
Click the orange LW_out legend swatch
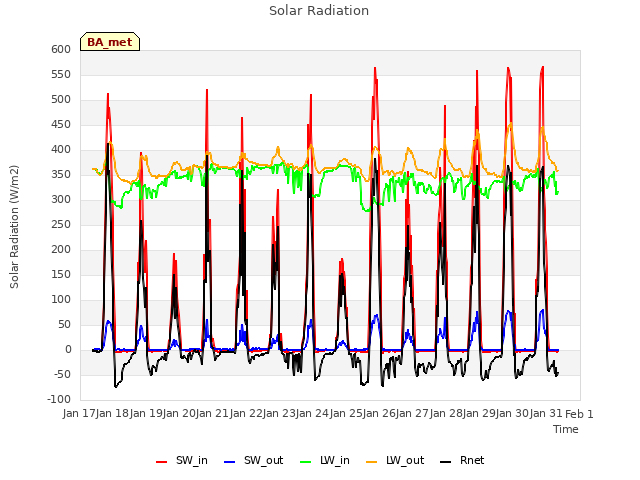371,462
